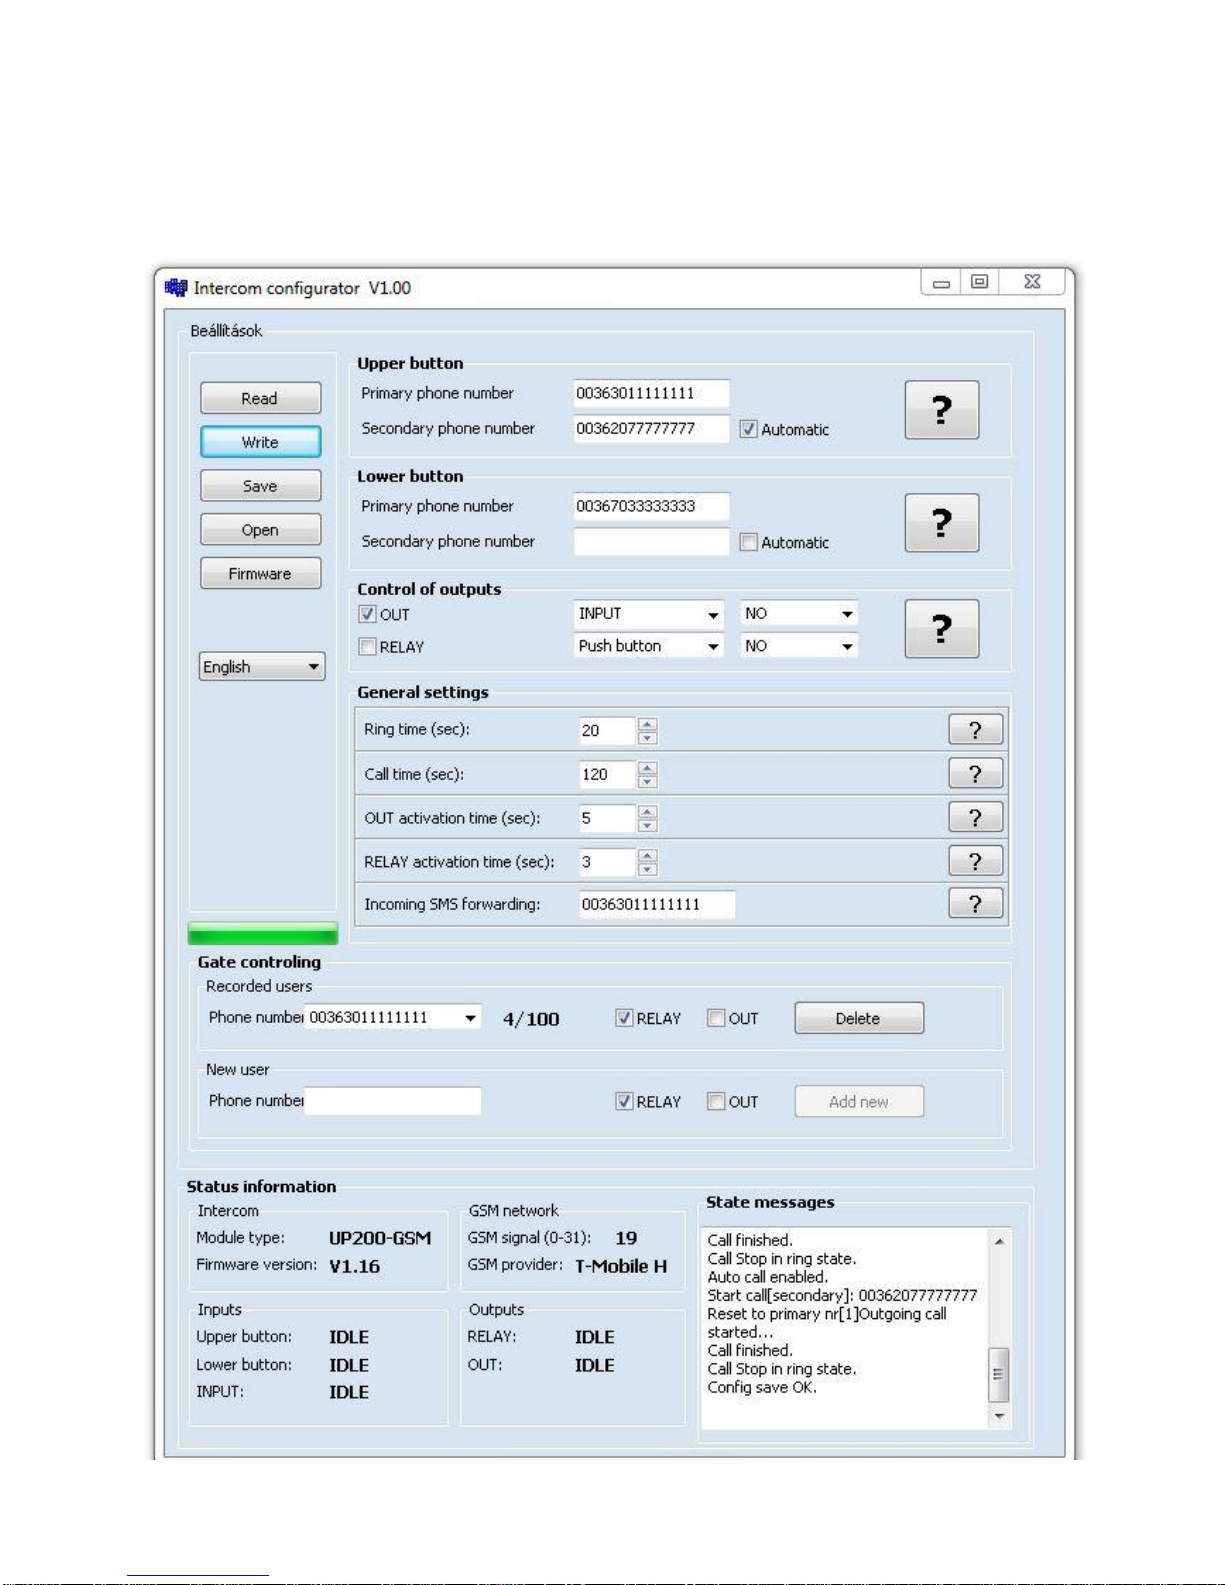Click the State messages scrollbar thumb
Viewport: 1225px width, 1585px height.
pos(998,1375)
